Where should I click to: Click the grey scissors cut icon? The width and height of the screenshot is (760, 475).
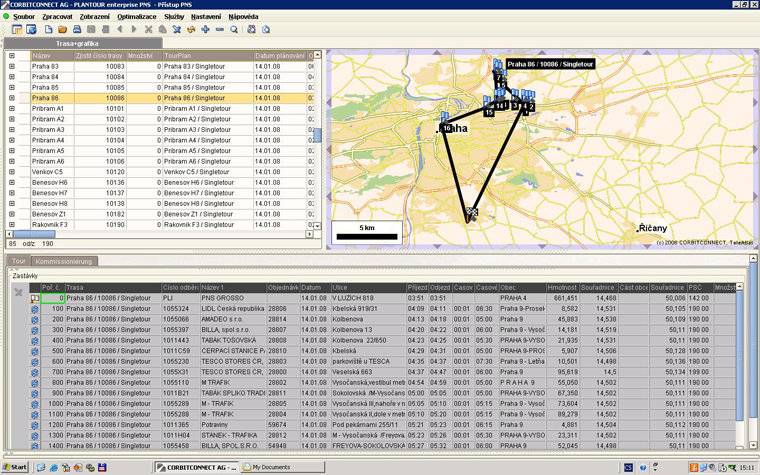[148, 30]
